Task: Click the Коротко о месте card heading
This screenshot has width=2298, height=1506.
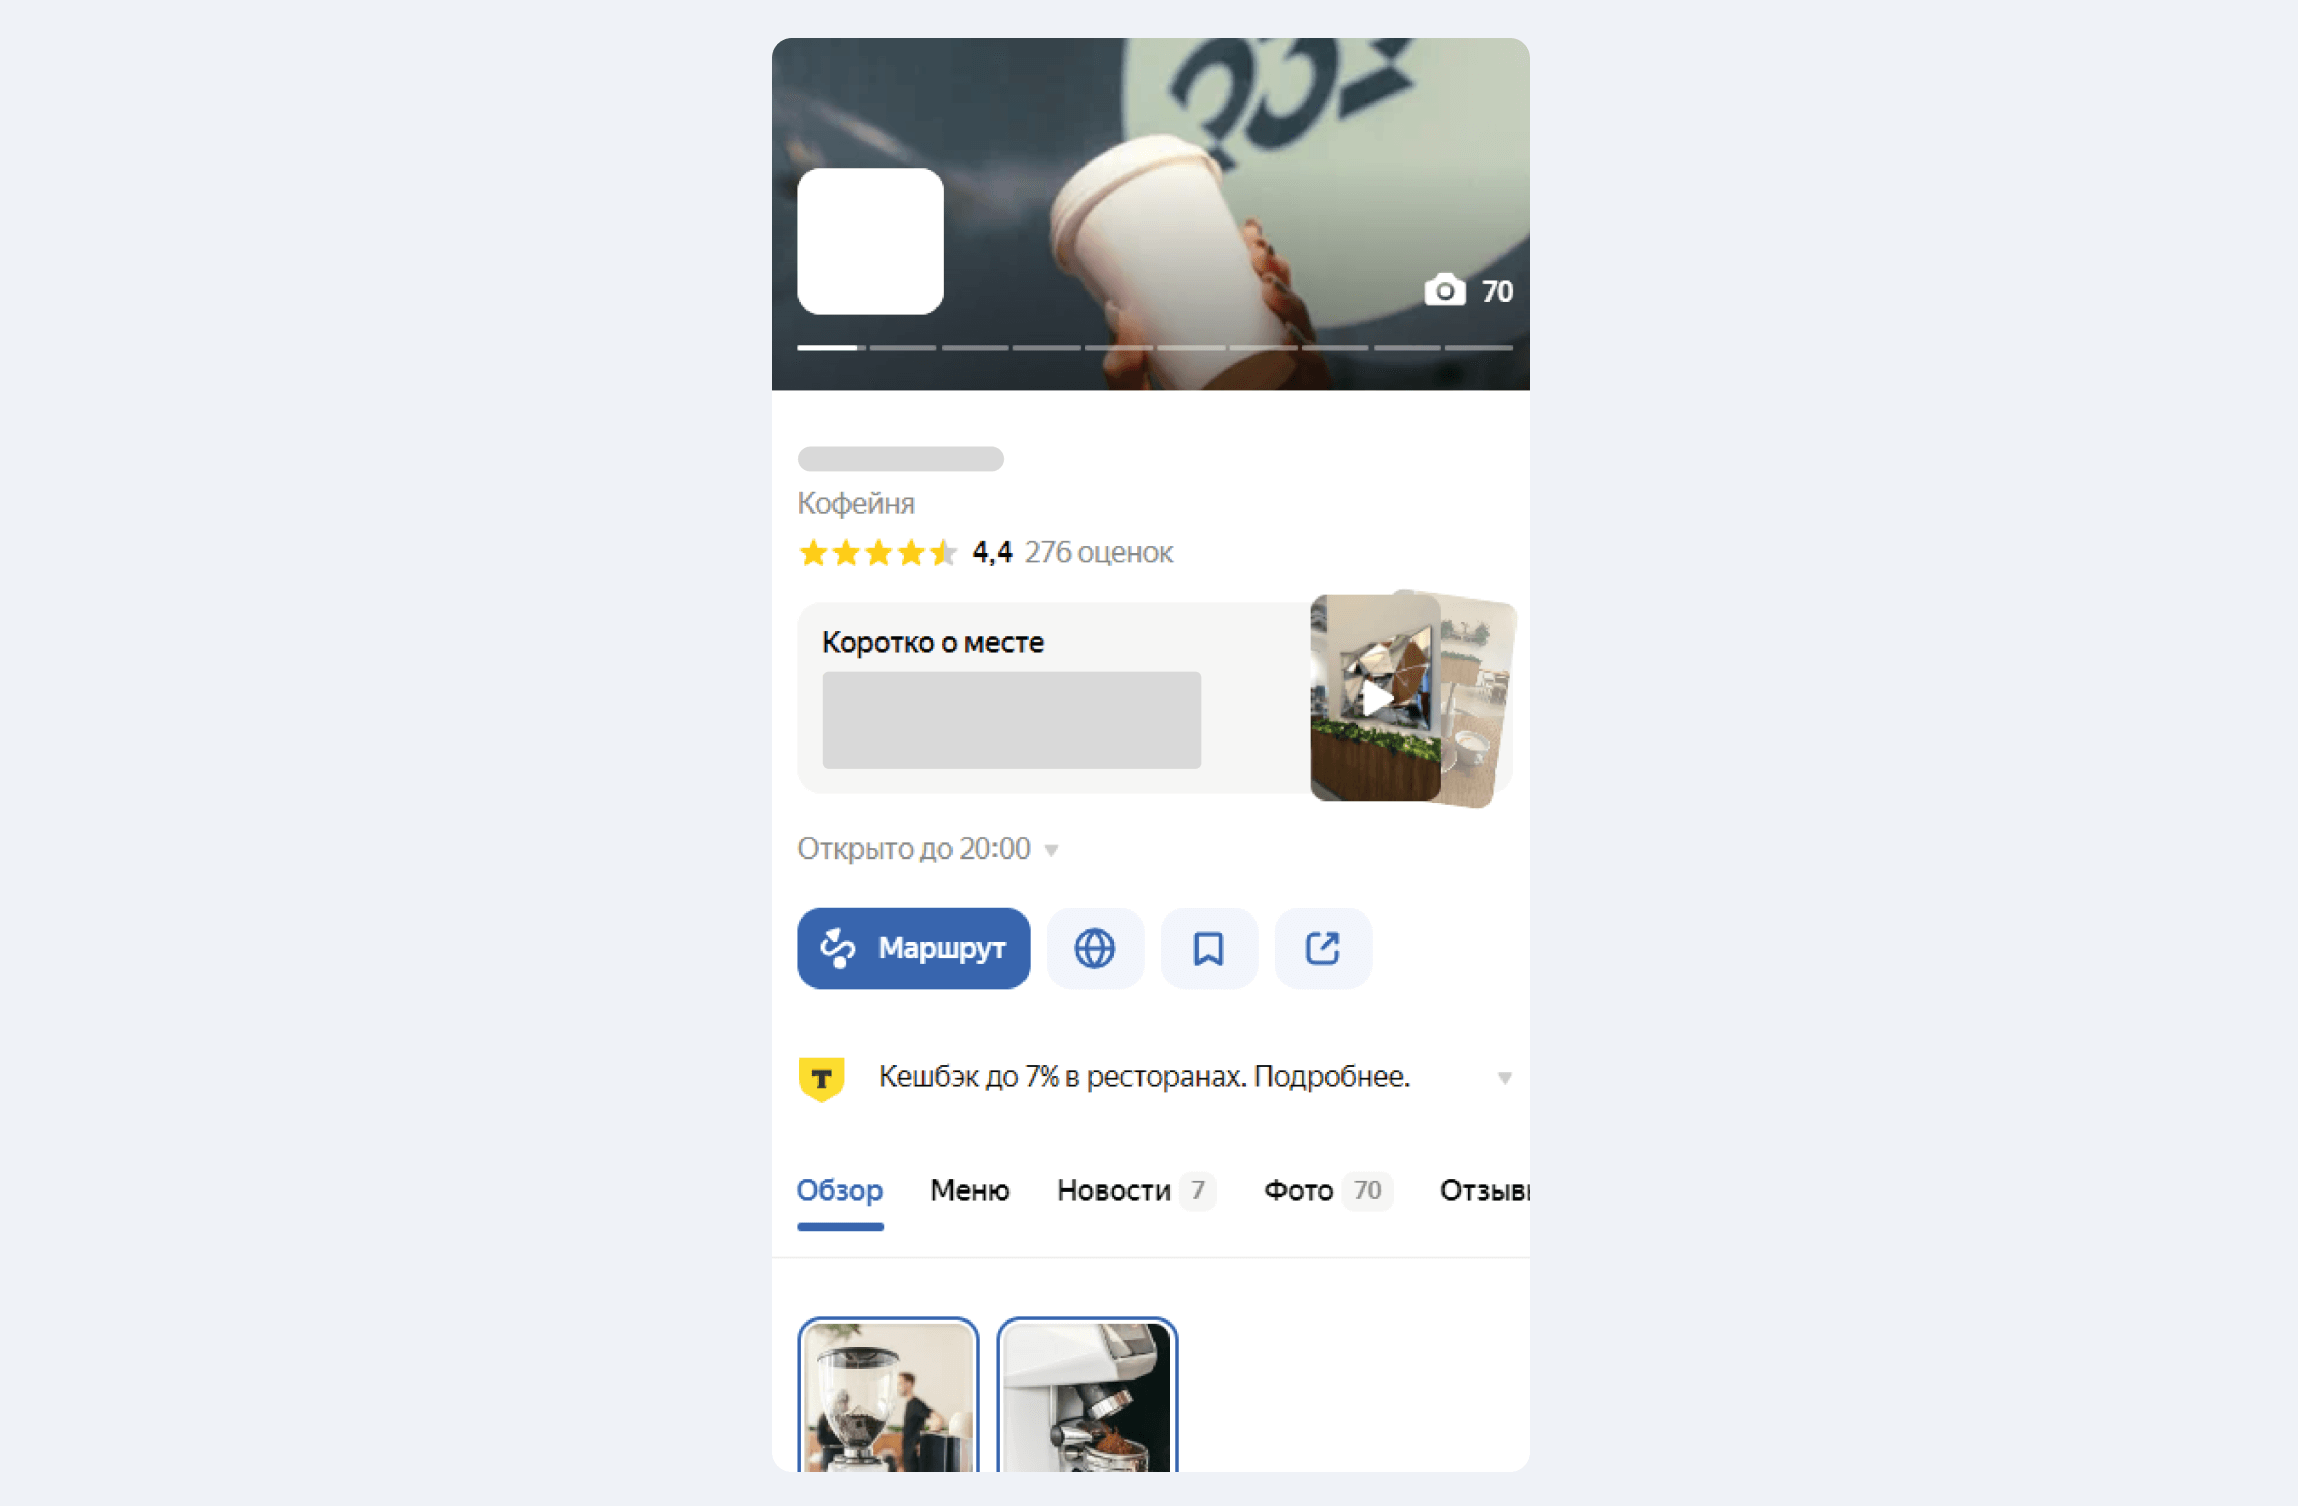Action: [x=933, y=642]
